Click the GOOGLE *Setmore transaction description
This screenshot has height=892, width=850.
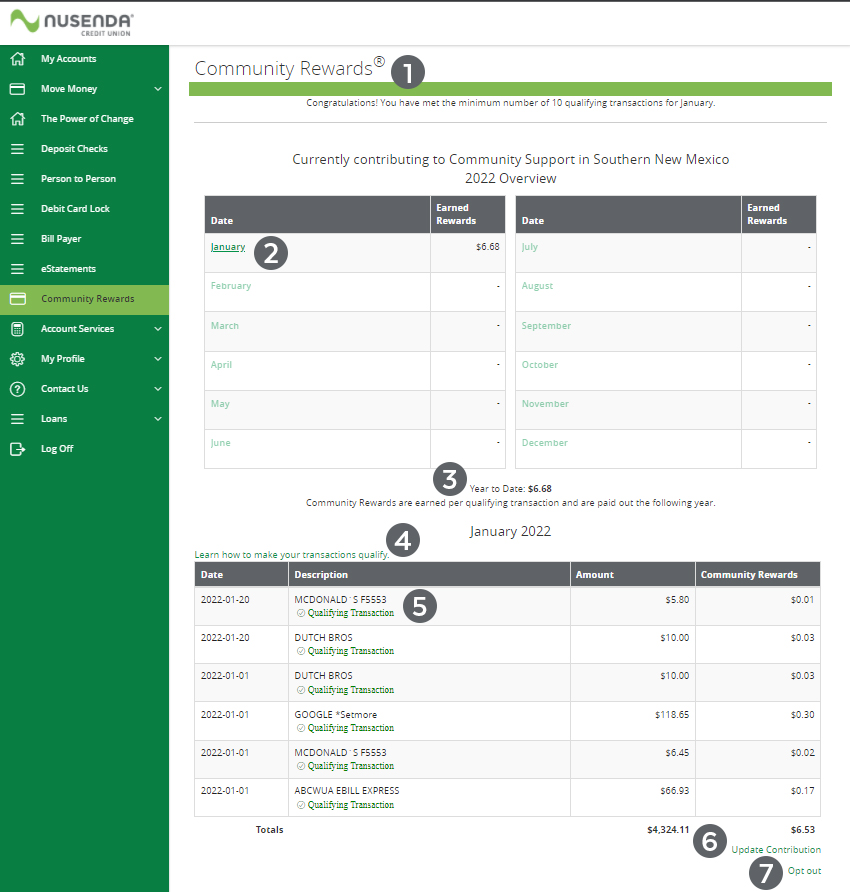tap(336, 715)
